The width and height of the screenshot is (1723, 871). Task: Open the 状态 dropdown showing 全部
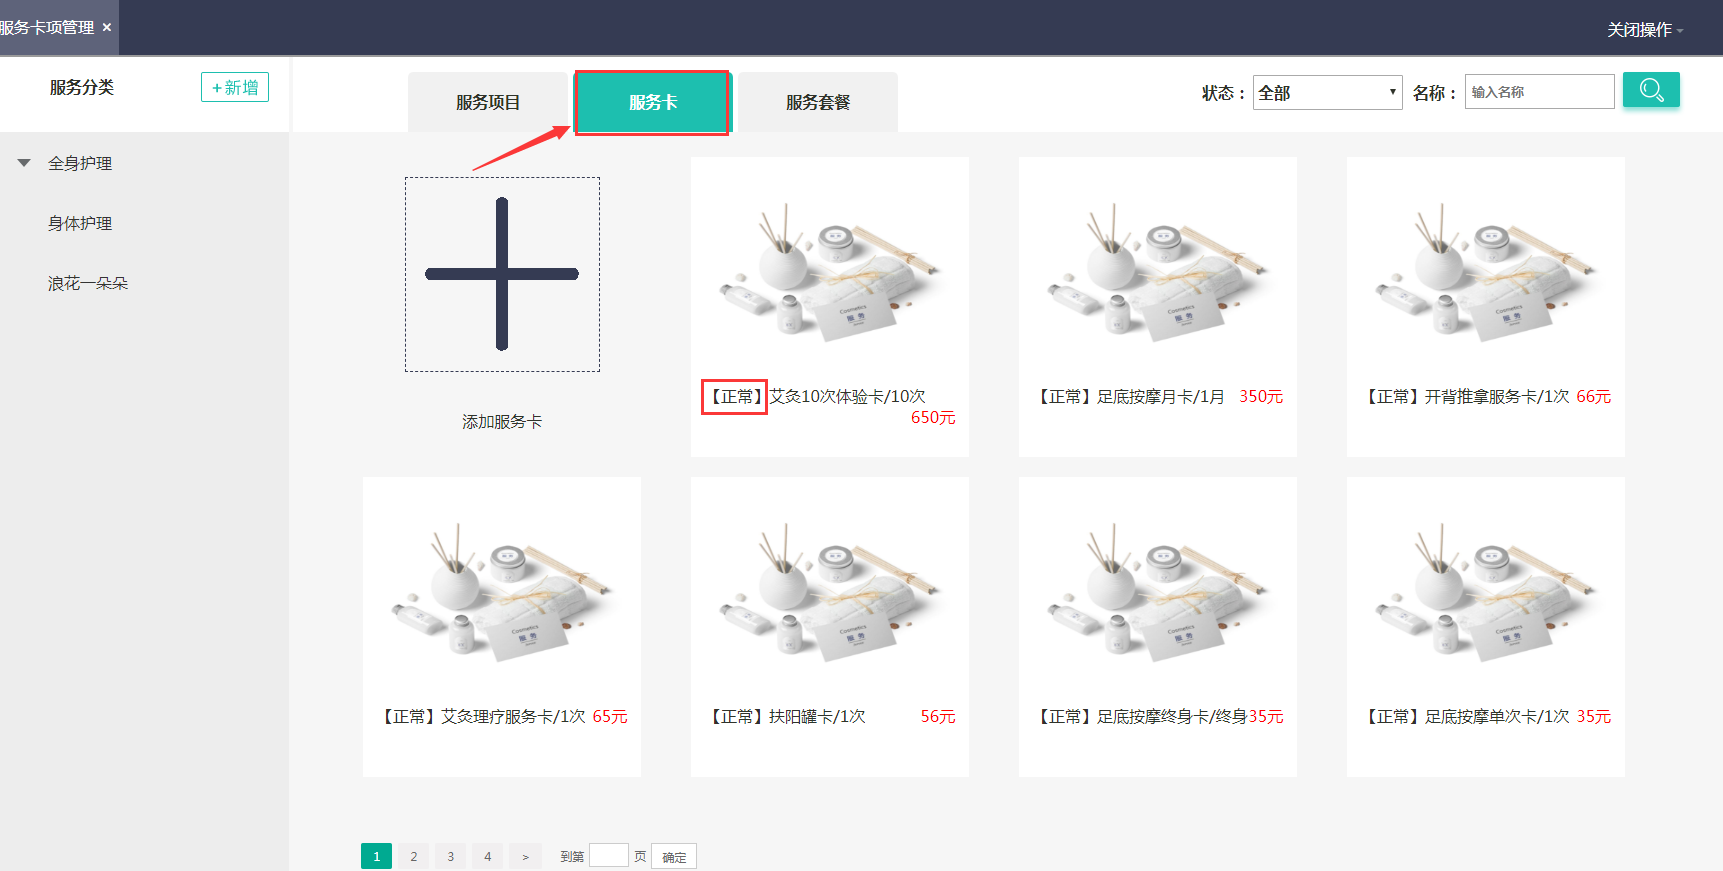1326,93
